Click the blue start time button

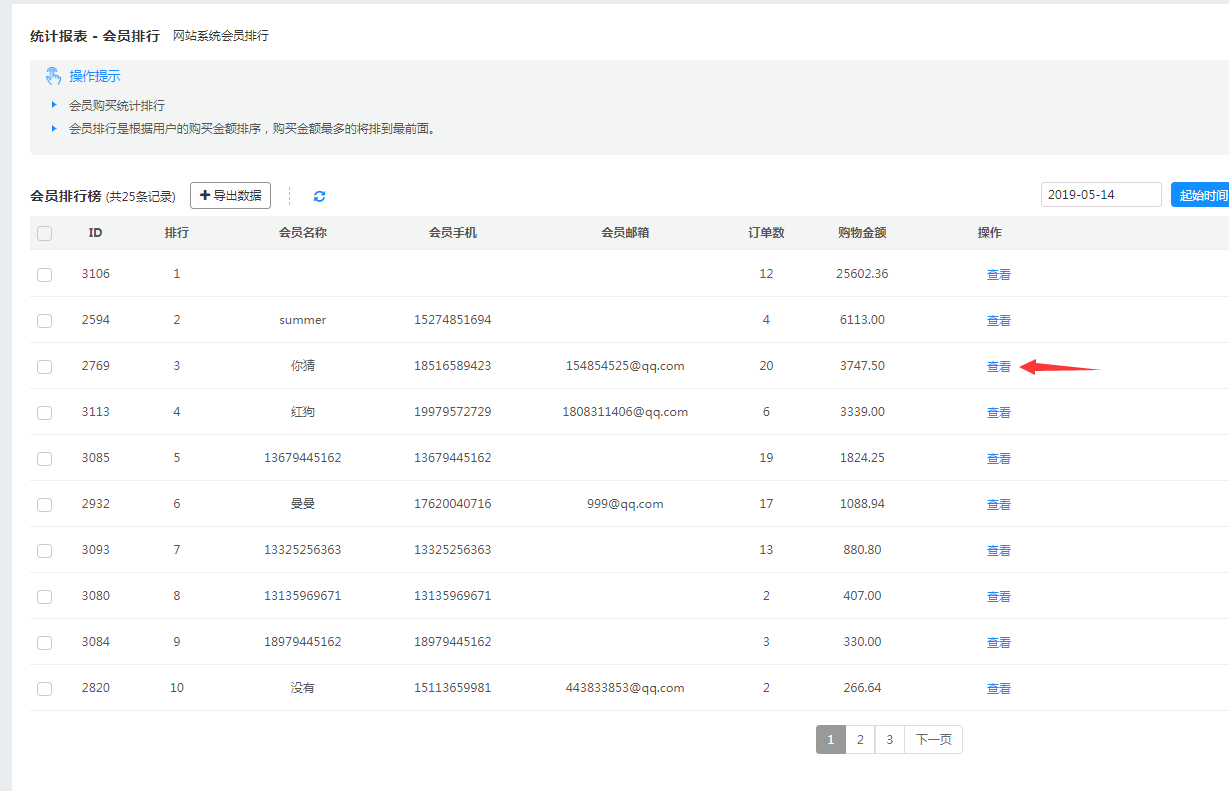[x=1201, y=195]
